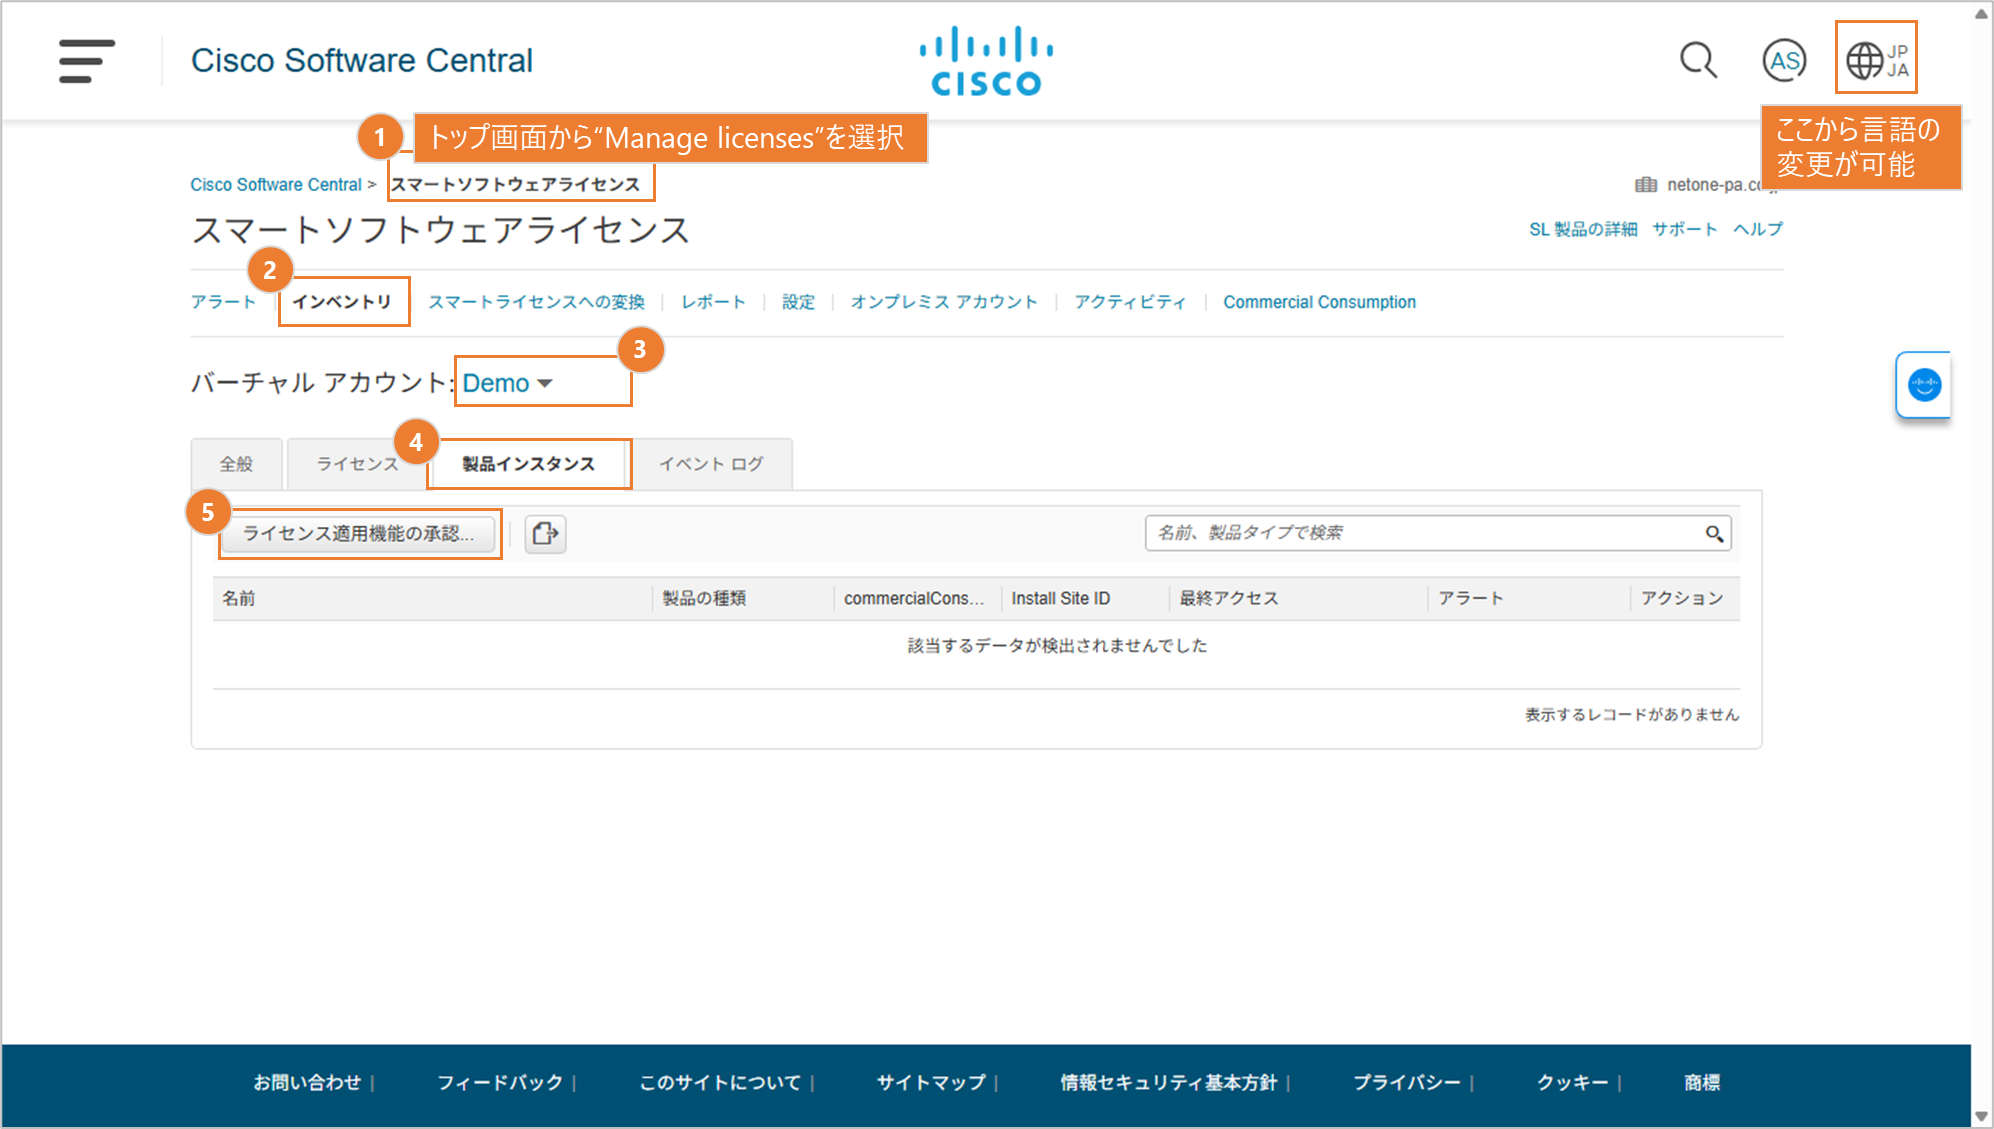Open the AS user profile icon
Image resolution: width=1994 pixels, height=1129 pixels.
(x=1783, y=61)
